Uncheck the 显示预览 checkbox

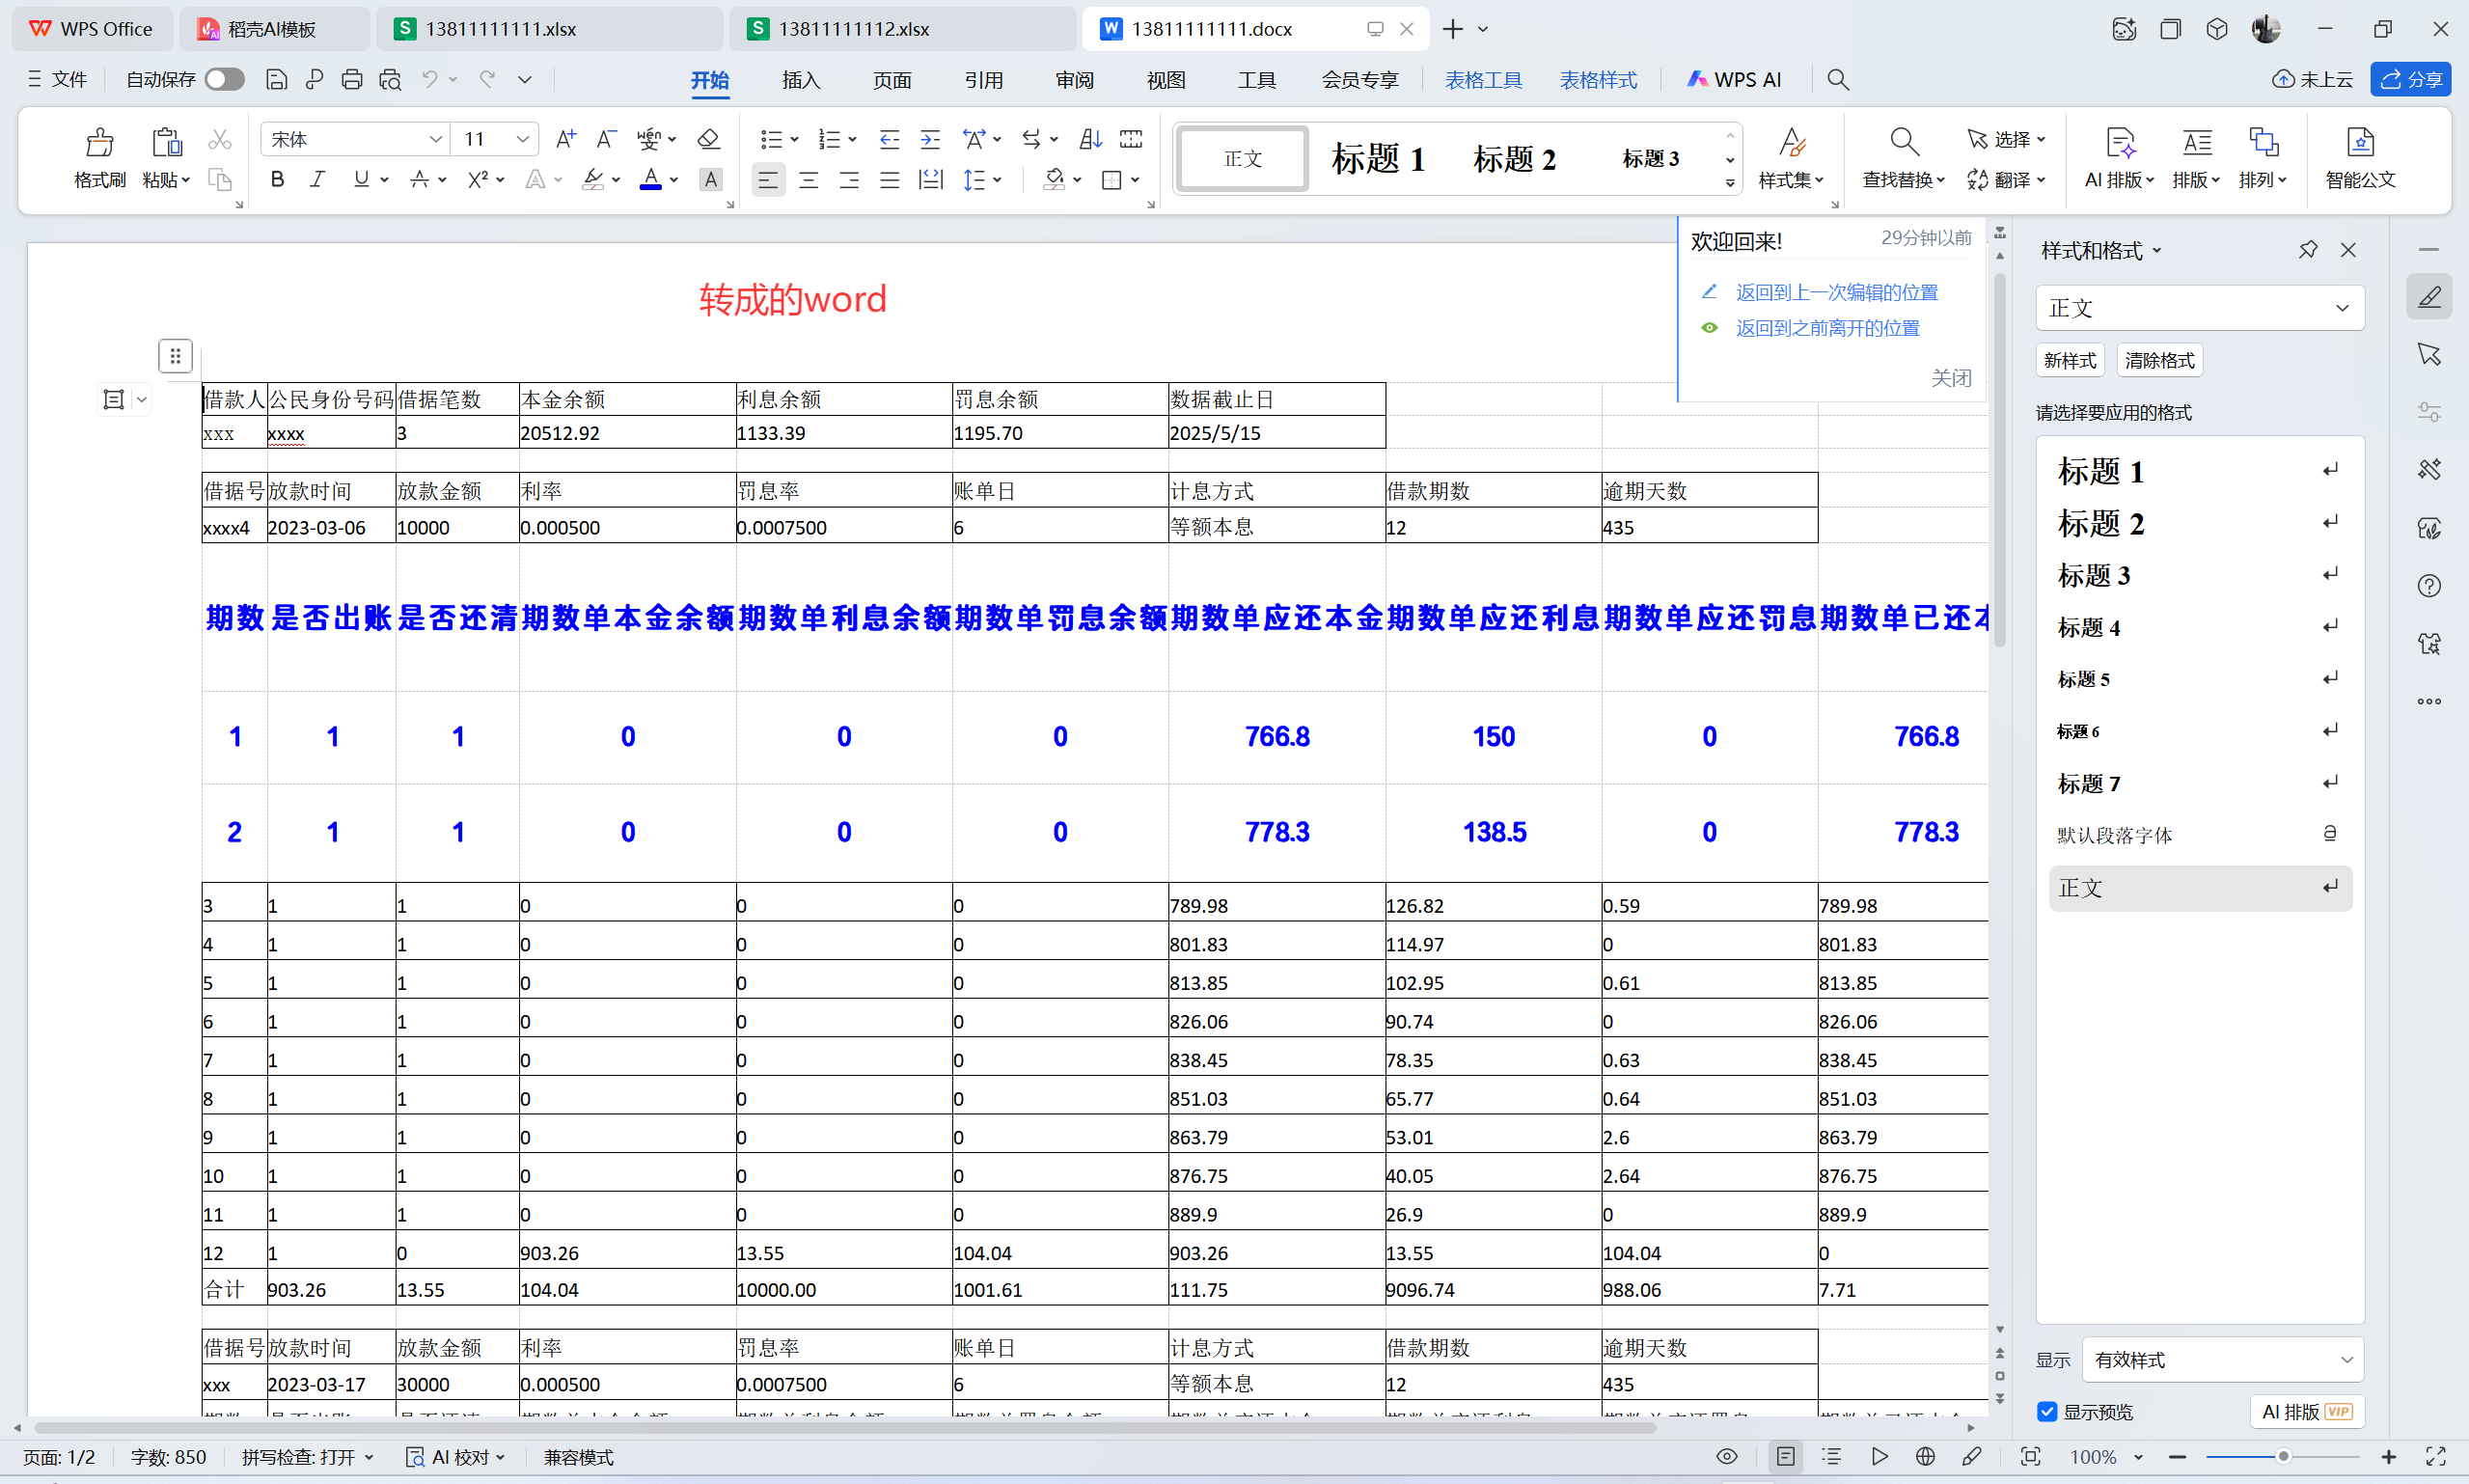(2047, 1412)
